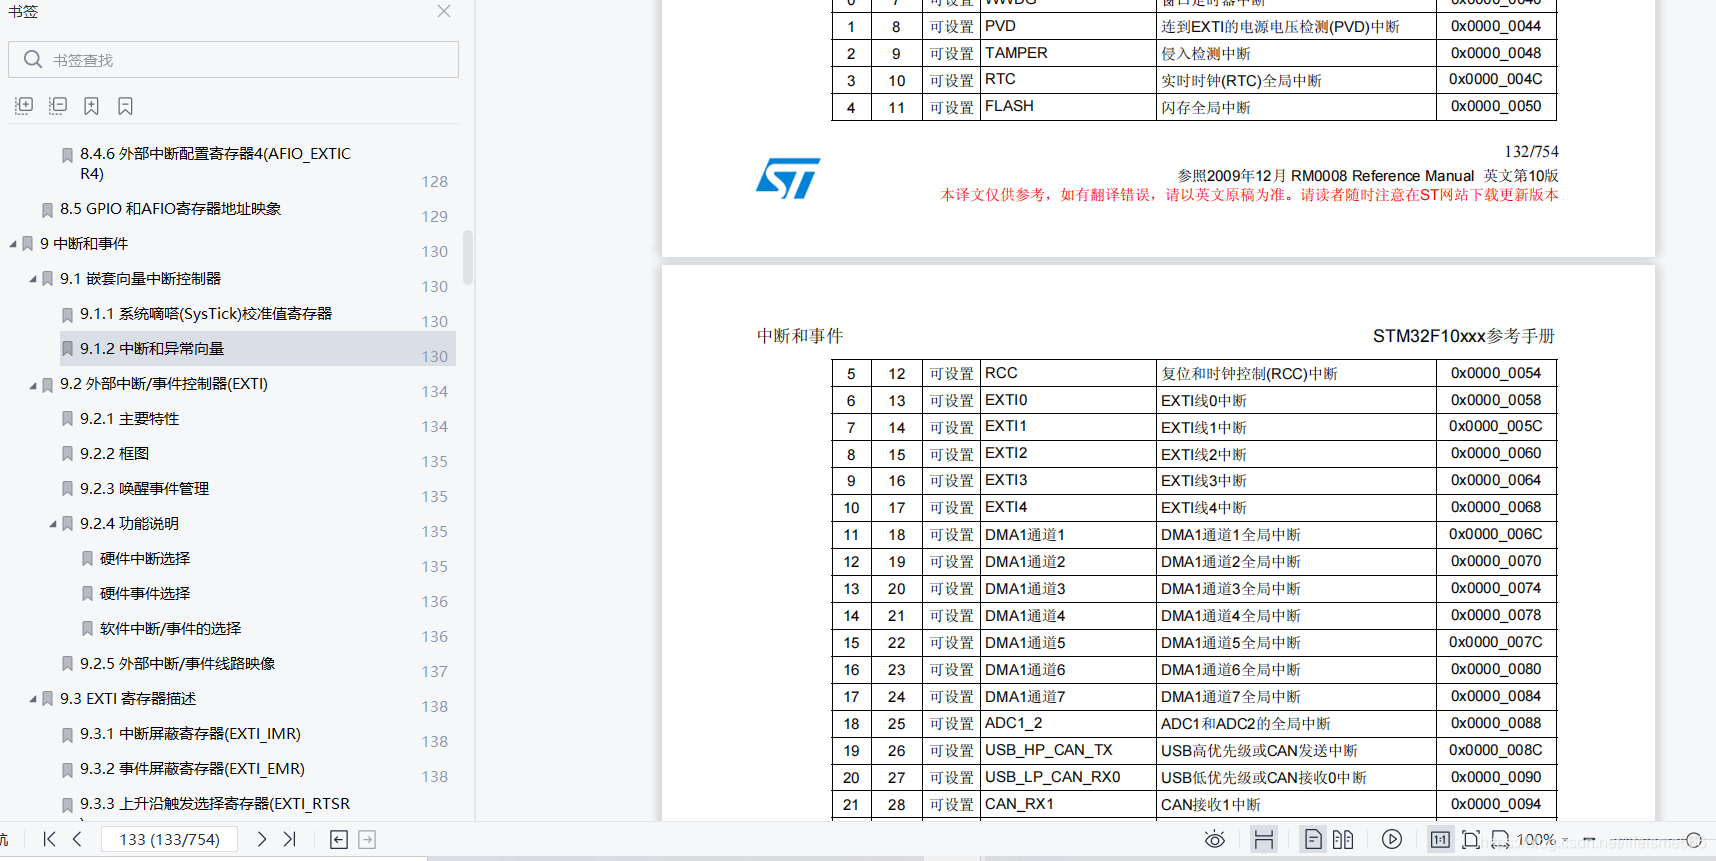Collapse section 9.1 嵌套向量中断控制器
1716x861 pixels.
[x=33, y=279]
